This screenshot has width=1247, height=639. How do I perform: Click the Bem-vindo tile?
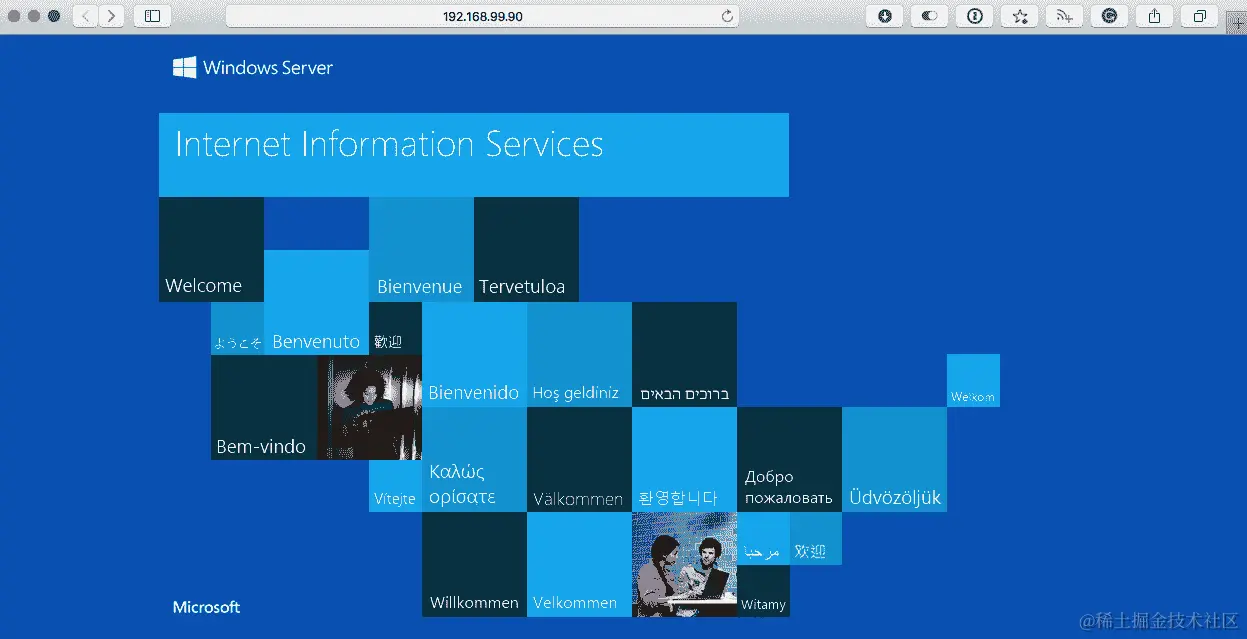tap(264, 407)
